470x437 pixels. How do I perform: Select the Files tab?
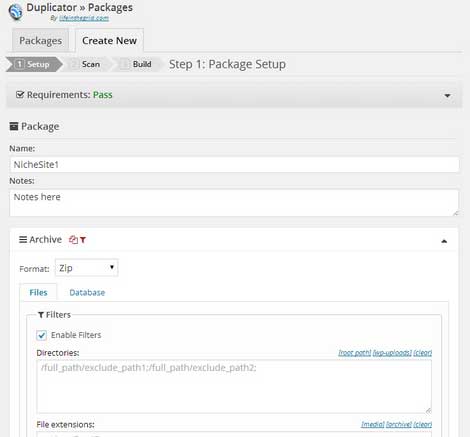(38, 292)
